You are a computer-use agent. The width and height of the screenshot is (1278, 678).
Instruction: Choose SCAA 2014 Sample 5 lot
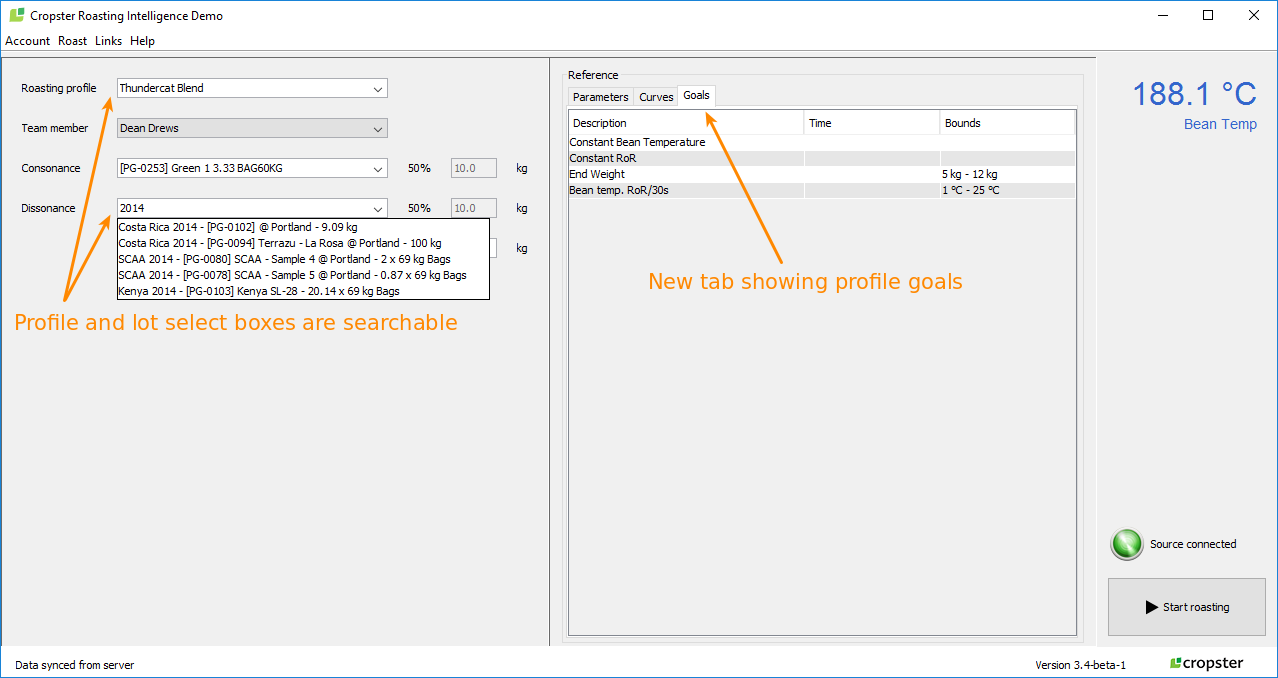pyautogui.click(x=302, y=275)
